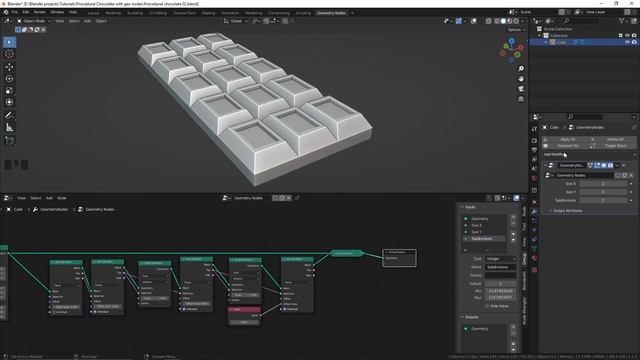Activate the Select Box tool
Screen dimensions: 640x360
[9, 42]
